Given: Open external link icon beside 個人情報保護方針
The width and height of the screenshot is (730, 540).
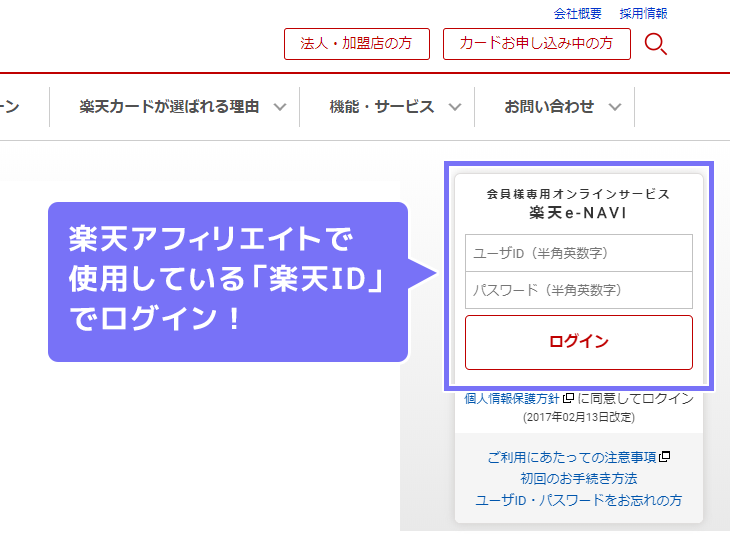Looking at the screenshot, I should [x=568, y=398].
